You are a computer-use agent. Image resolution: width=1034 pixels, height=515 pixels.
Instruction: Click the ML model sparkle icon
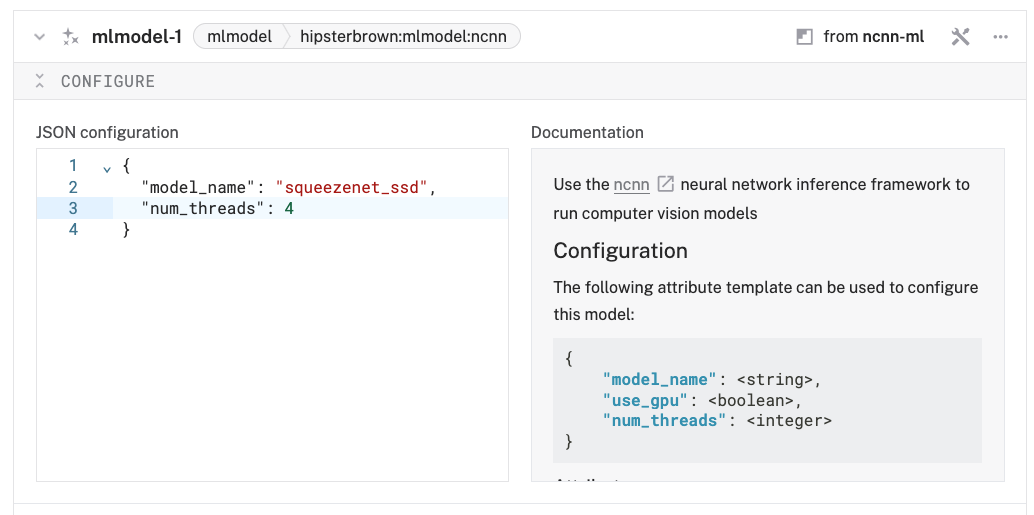click(70, 37)
